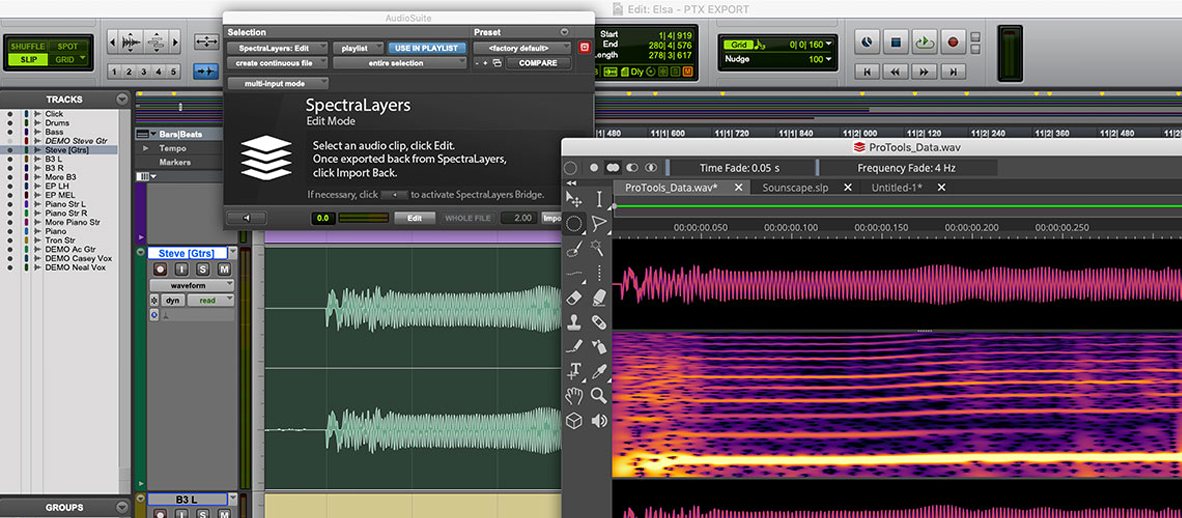Open the entire selection dropdown
Viewport: 1182px width, 518px height.
(x=399, y=63)
